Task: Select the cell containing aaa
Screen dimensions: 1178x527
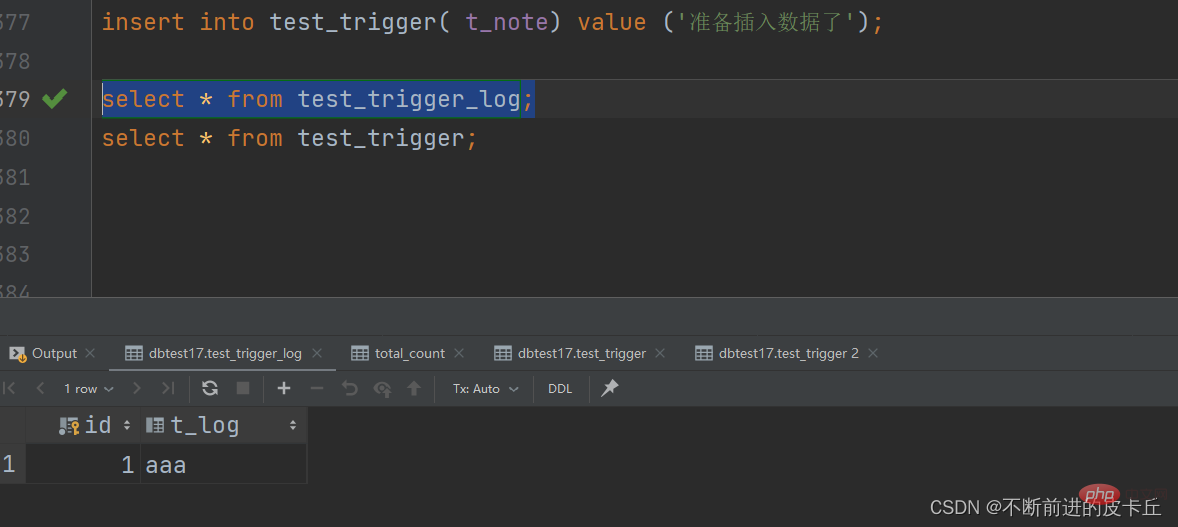Action: [223, 465]
